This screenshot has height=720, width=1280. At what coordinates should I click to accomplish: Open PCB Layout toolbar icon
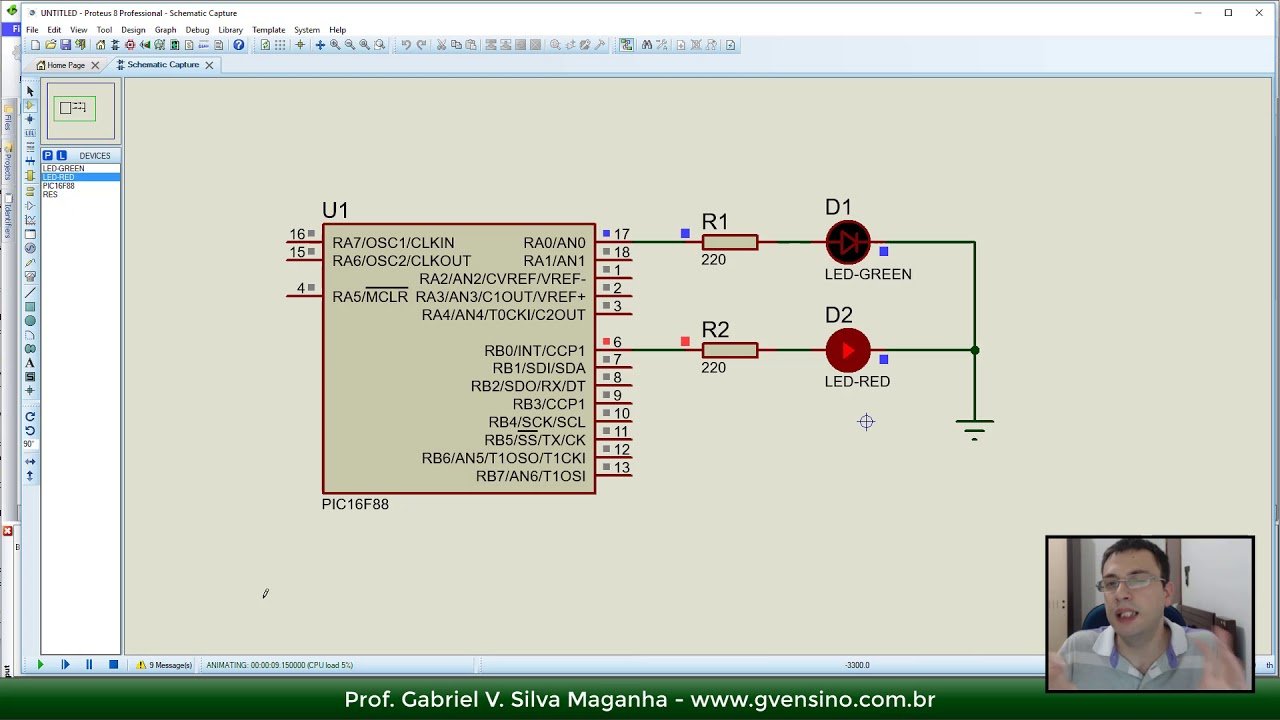(x=130, y=45)
